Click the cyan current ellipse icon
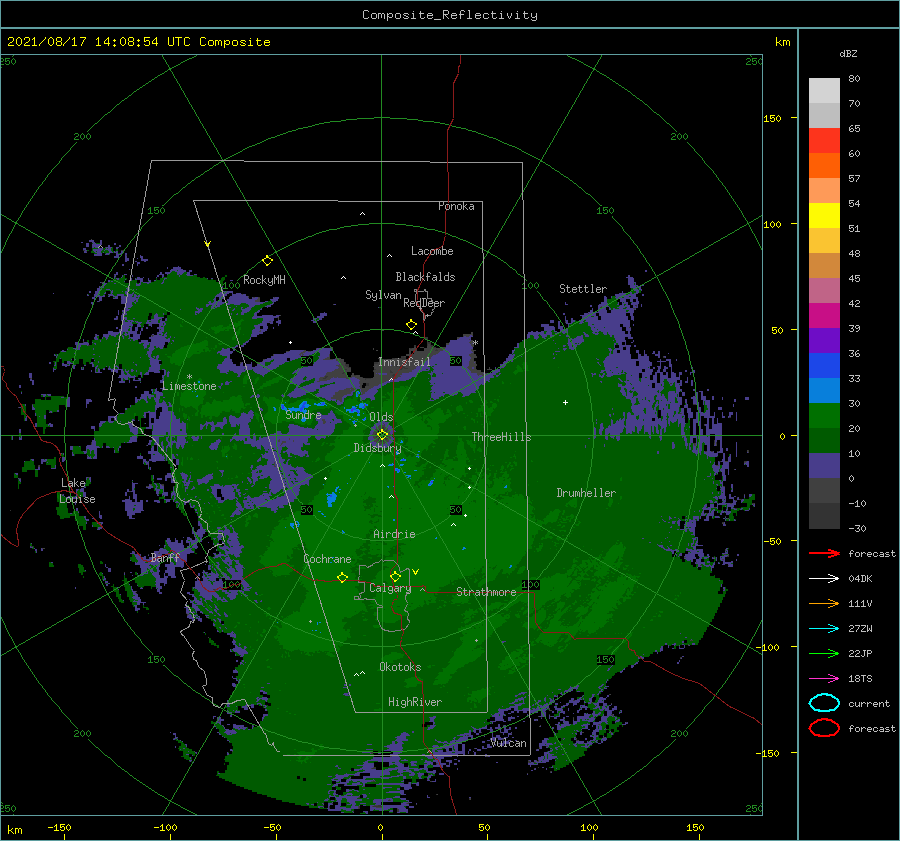The width and height of the screenshot is (900, 841). point(824,703)
